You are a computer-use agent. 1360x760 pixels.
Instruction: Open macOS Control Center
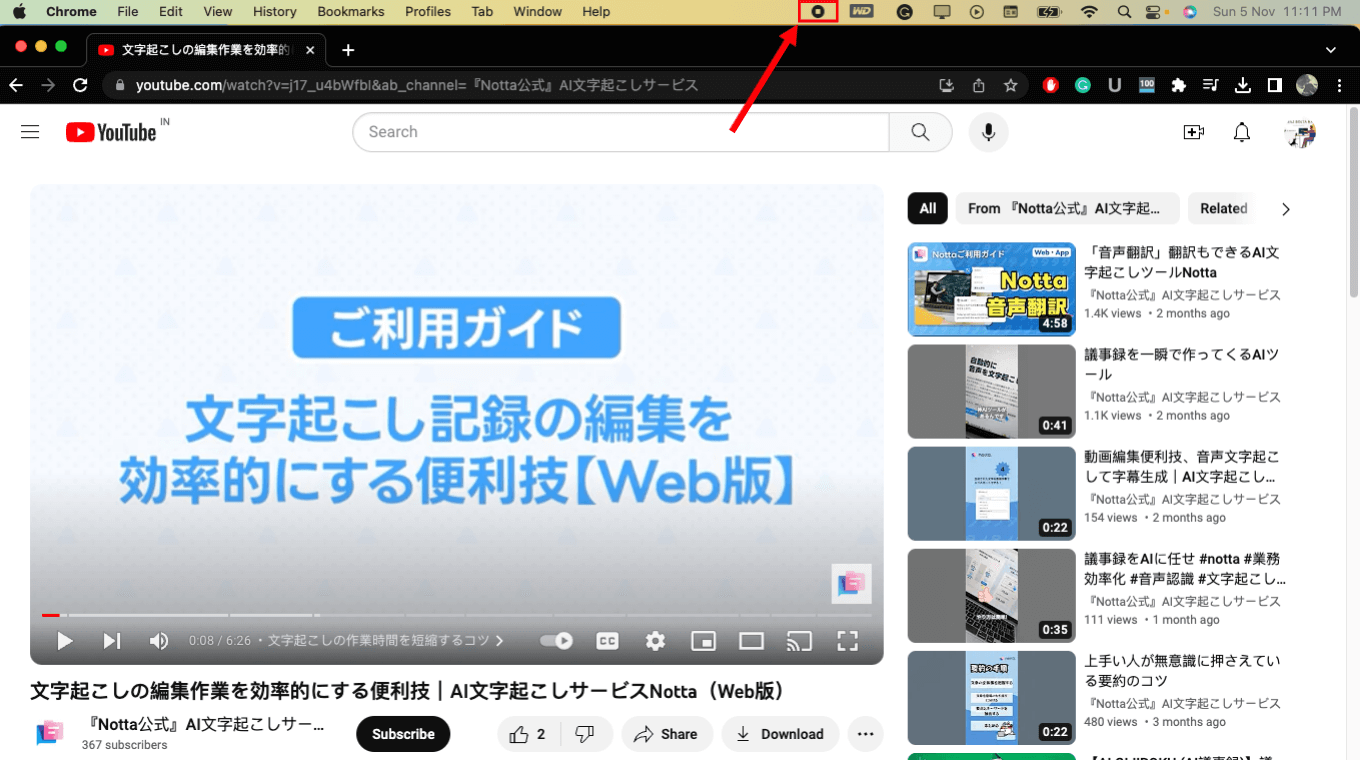point(1155,12)
